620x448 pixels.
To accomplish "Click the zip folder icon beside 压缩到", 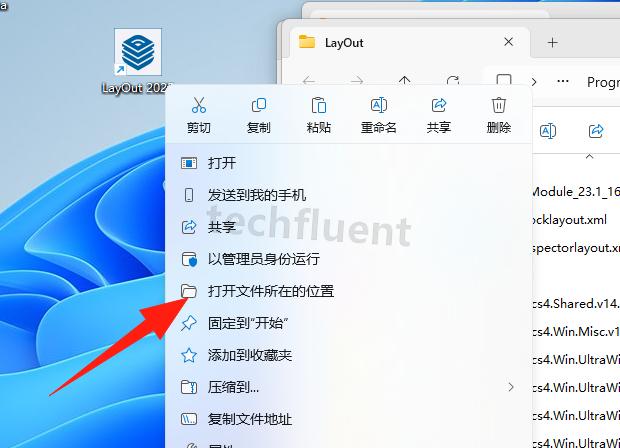I will (189, 387).
